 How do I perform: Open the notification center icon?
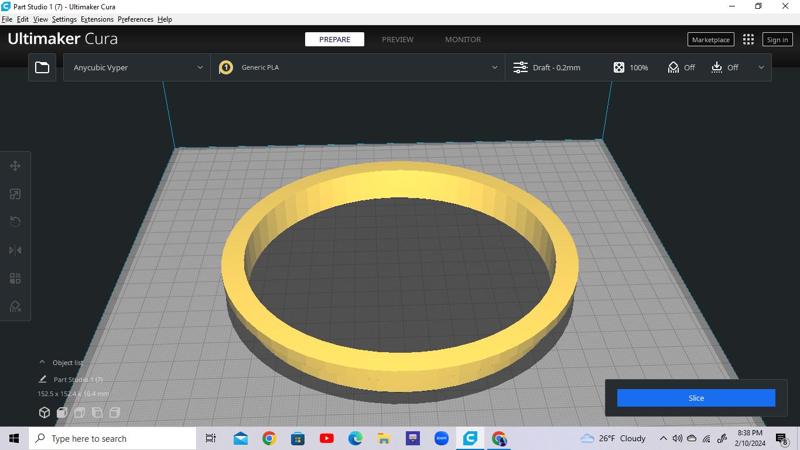pyautogui.click(x=781, y=438)
